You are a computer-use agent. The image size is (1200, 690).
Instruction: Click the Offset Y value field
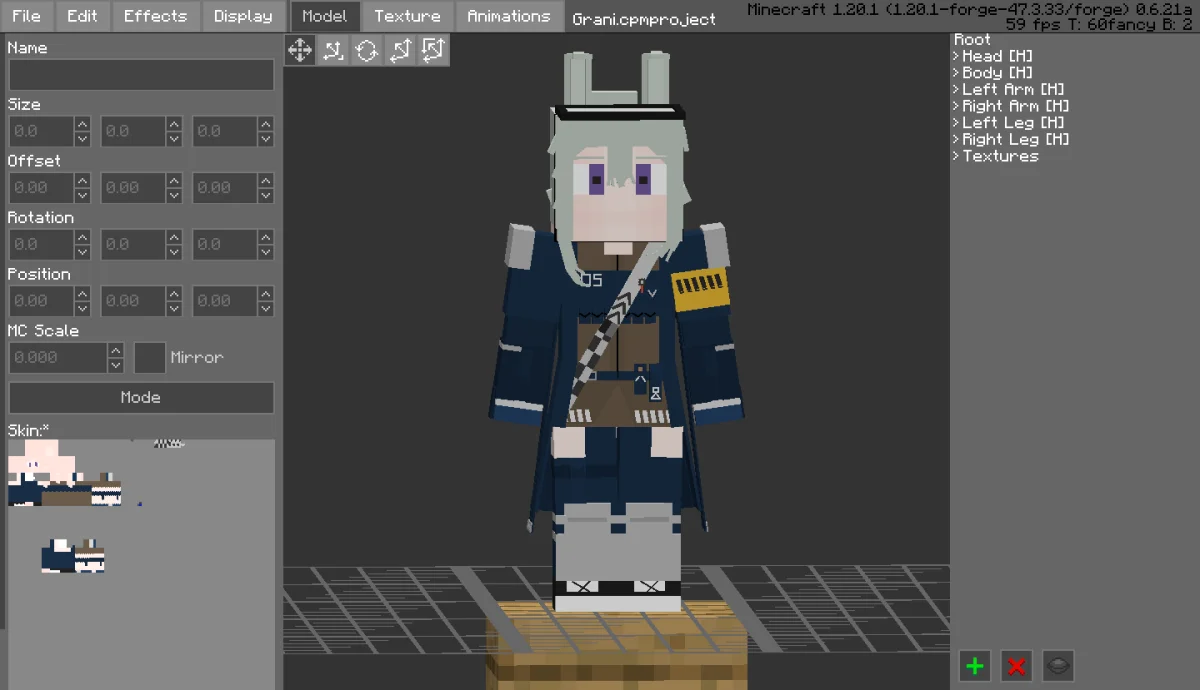click(133, 187)
